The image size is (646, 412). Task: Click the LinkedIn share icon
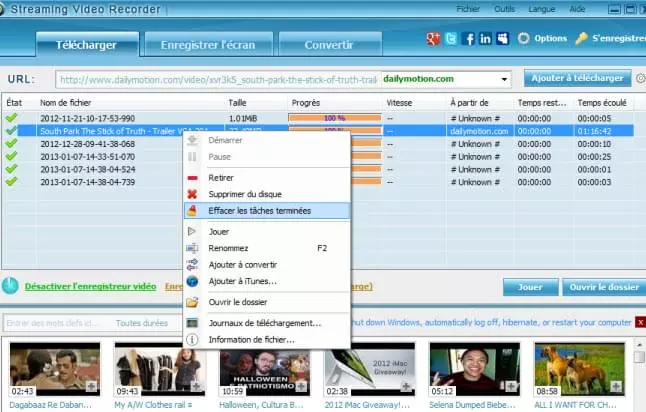(x=485, y=39)
